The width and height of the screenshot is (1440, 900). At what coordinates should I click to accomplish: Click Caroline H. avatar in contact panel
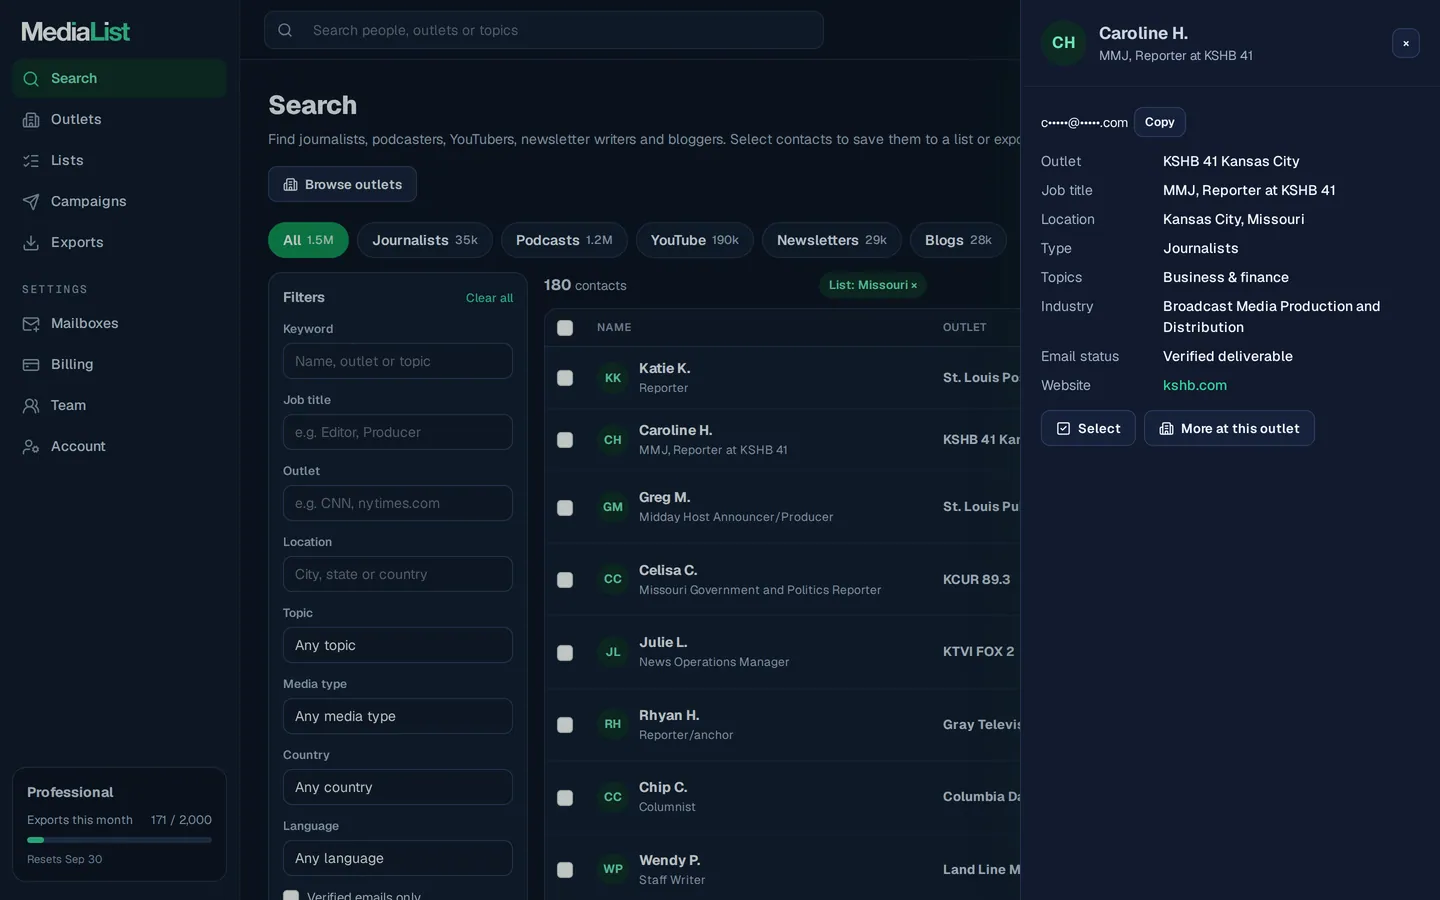click(x=1063, y=43)
